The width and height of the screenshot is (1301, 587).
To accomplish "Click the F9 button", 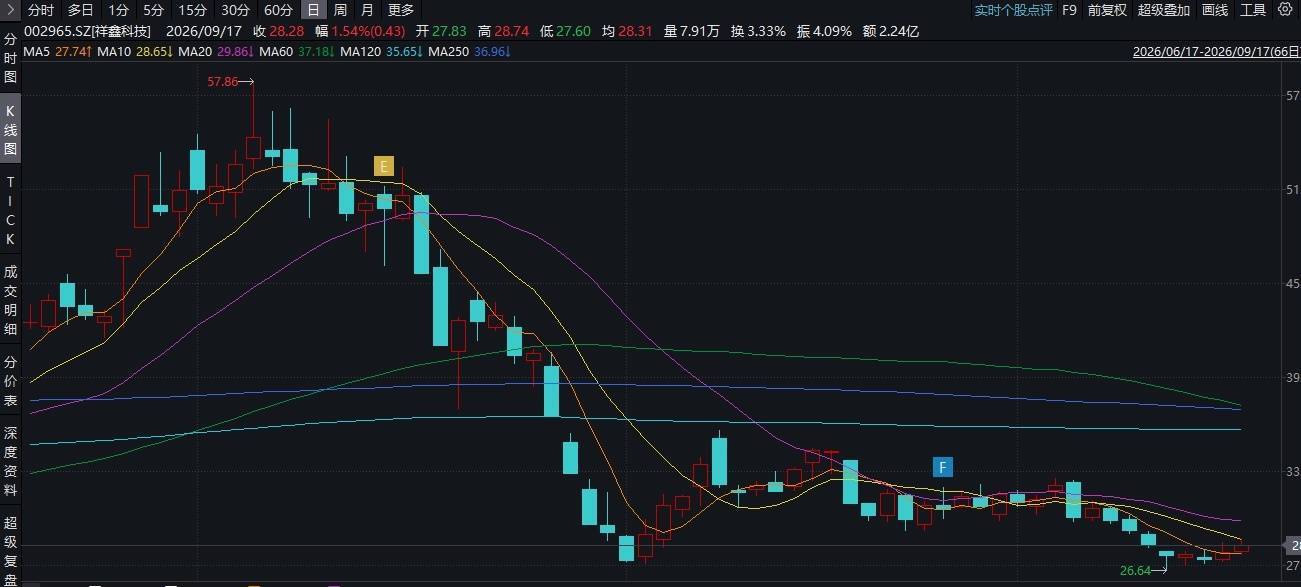I will 1069,10.
